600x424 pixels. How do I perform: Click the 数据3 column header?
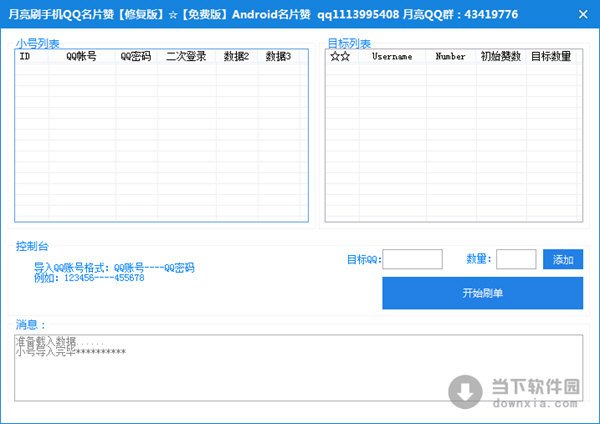(x=279, y=56)
